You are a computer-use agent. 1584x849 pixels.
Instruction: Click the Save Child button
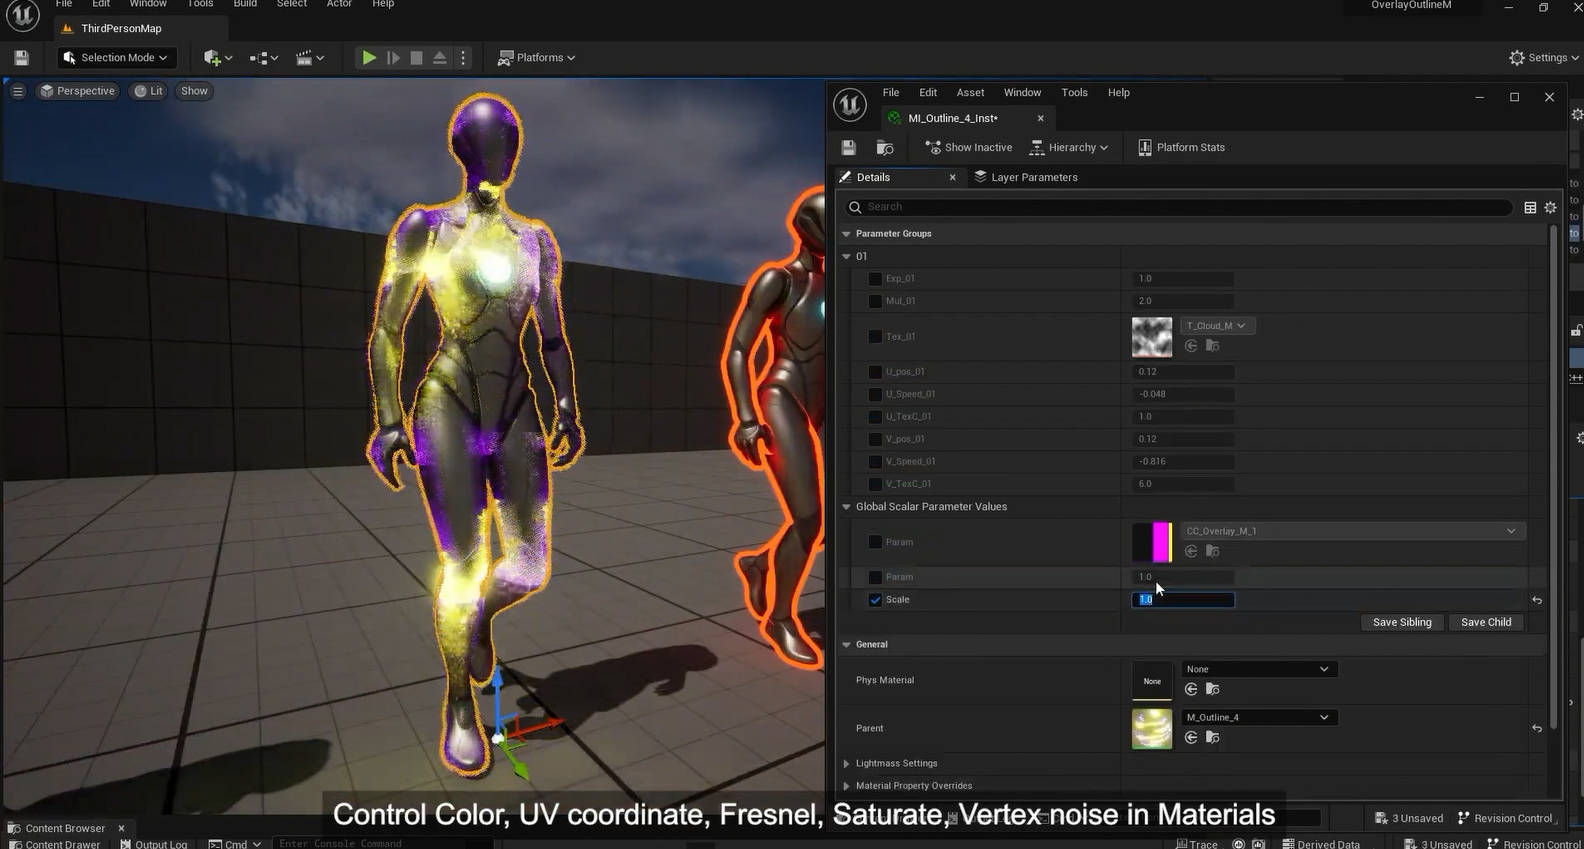(1485, 622)
